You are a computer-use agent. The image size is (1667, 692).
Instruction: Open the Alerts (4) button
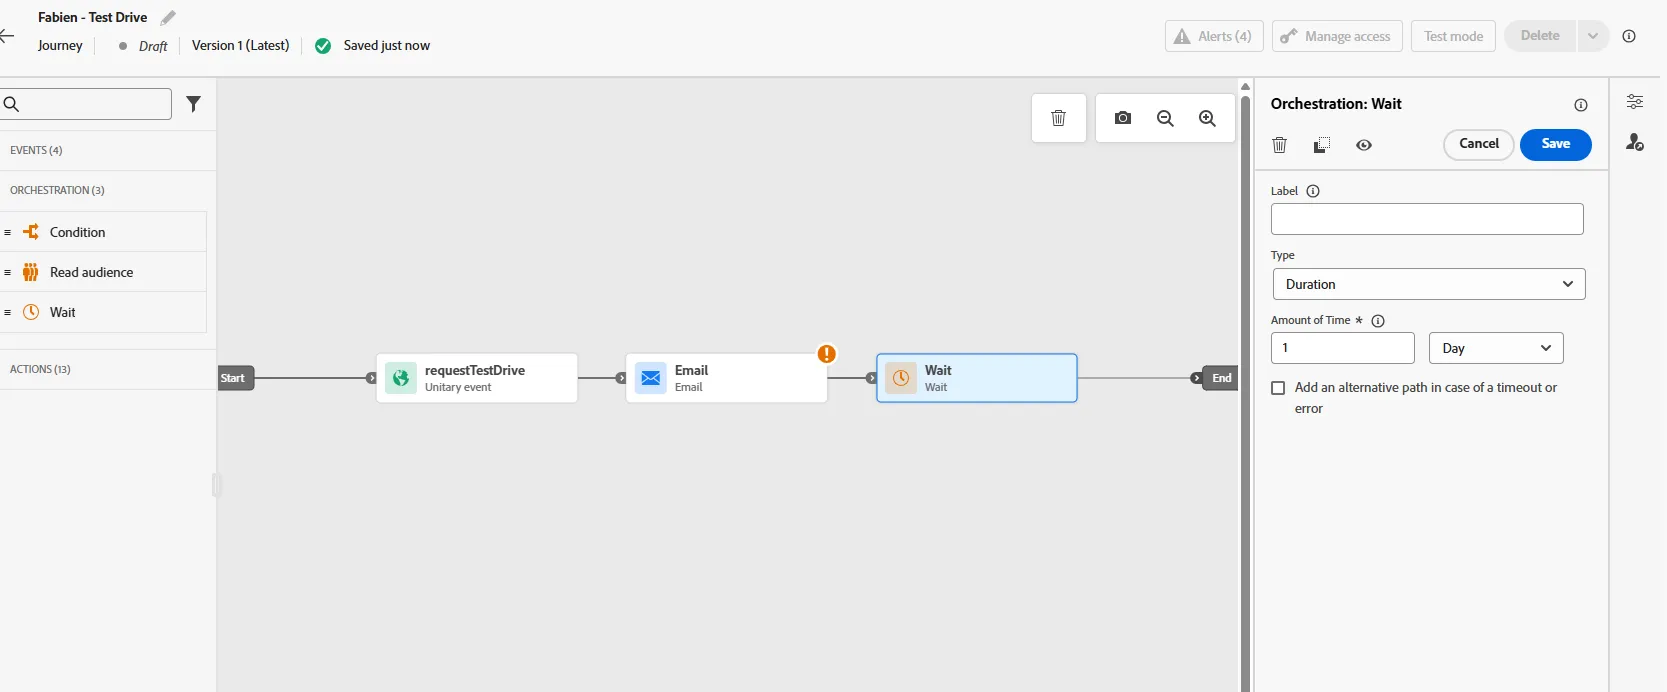click(x=1214, y=36)
